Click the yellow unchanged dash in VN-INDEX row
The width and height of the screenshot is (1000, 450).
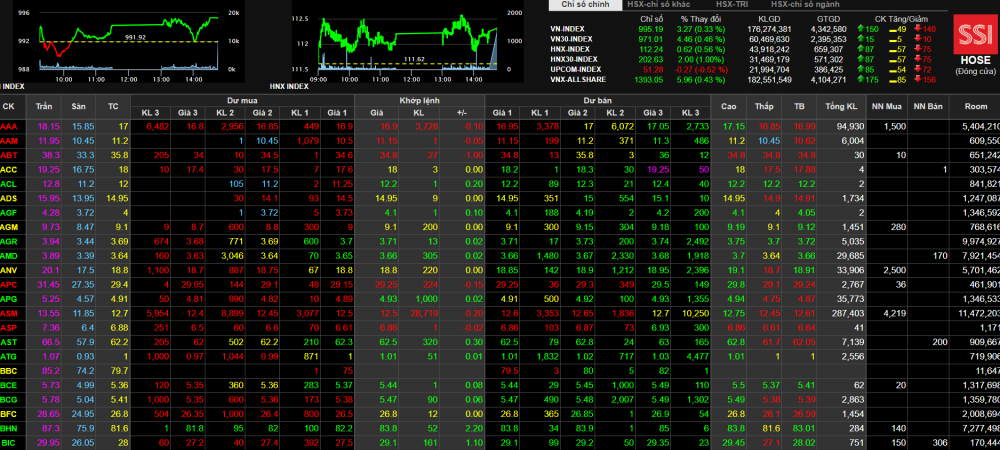892,29
